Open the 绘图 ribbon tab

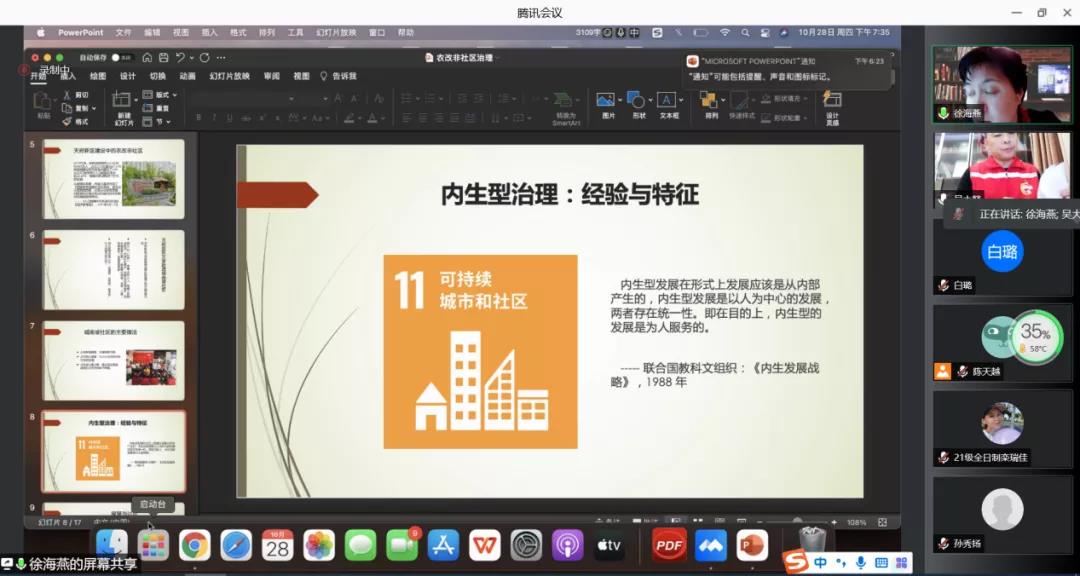[98, 76]
